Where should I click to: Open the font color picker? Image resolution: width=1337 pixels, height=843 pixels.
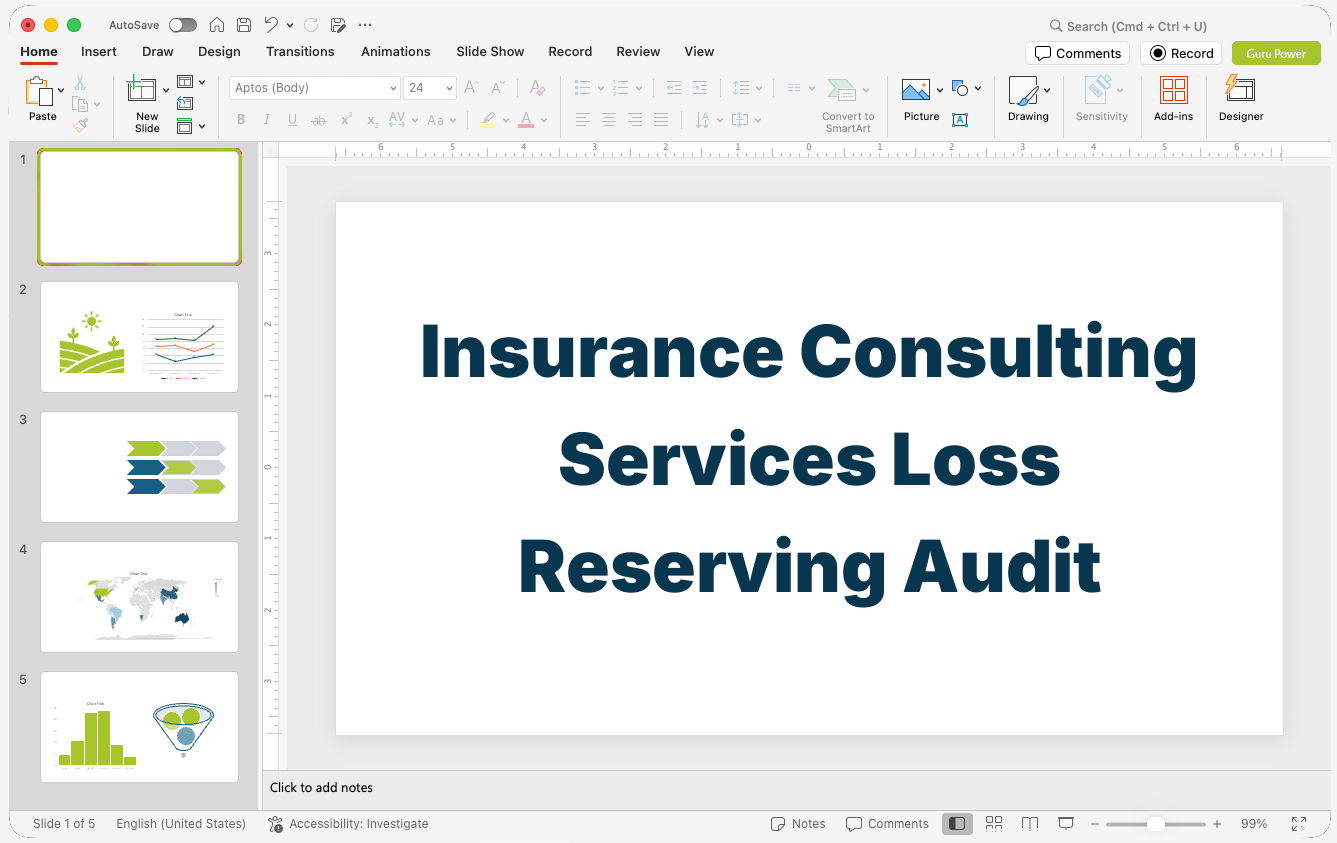coord(526,120)
